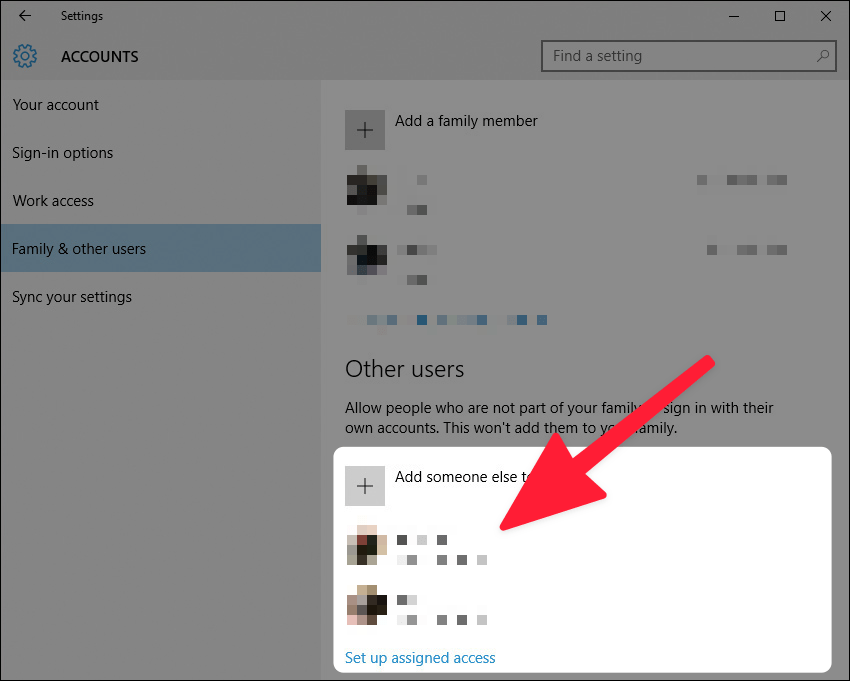Image resolution: width=850 pixels, height=681 pixels.
Task: Click the search magnifier icon
Action: [x=823, y=56]
